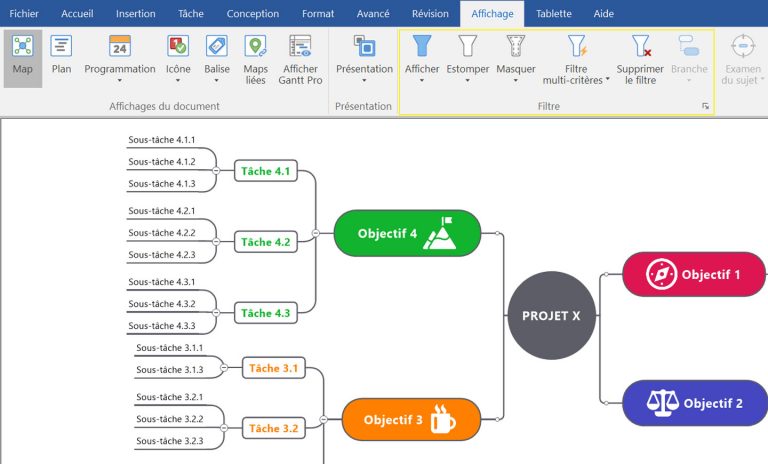This screenshot has width=768, height=464.
Task: Click the red Objectif 1 topic
Action: point(694,274)
